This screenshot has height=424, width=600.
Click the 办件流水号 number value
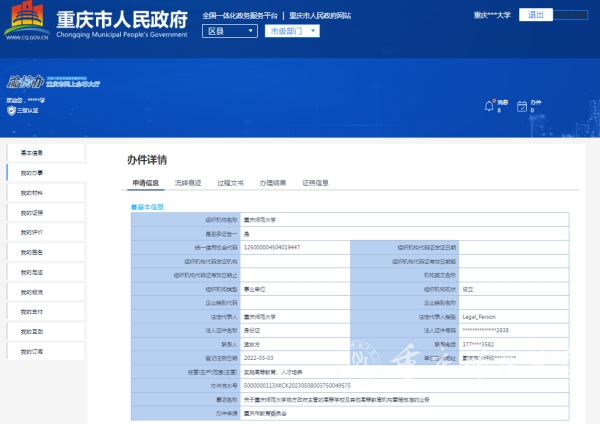263,383
